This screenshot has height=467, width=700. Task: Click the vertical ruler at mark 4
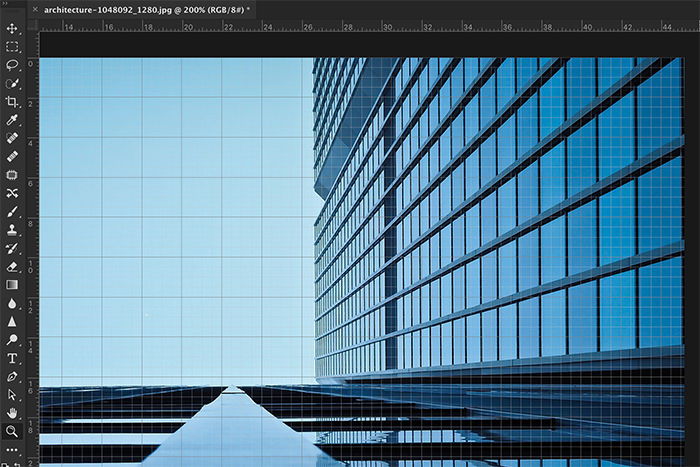pyautogui.click(x=30, y=143)
